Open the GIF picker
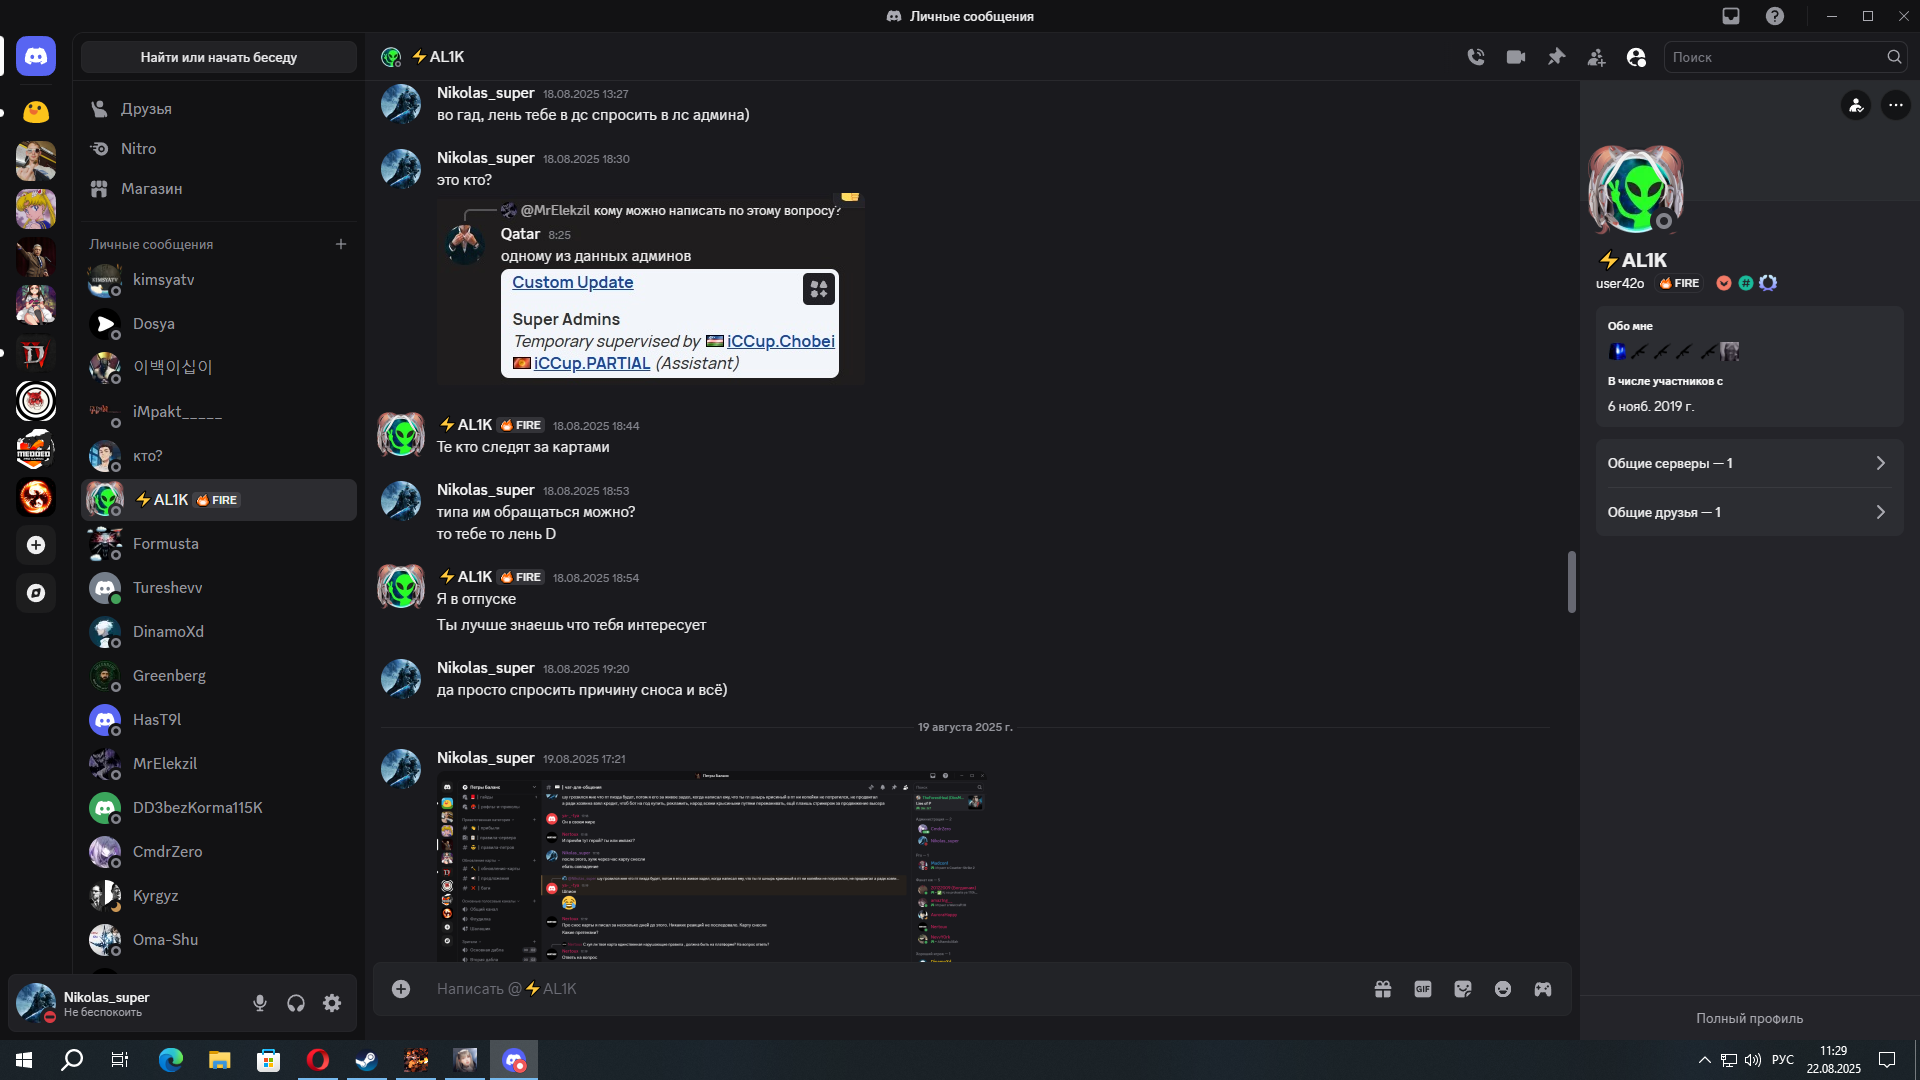This screenshot has width=1920, height=1080. click(x=1423, y=989)
